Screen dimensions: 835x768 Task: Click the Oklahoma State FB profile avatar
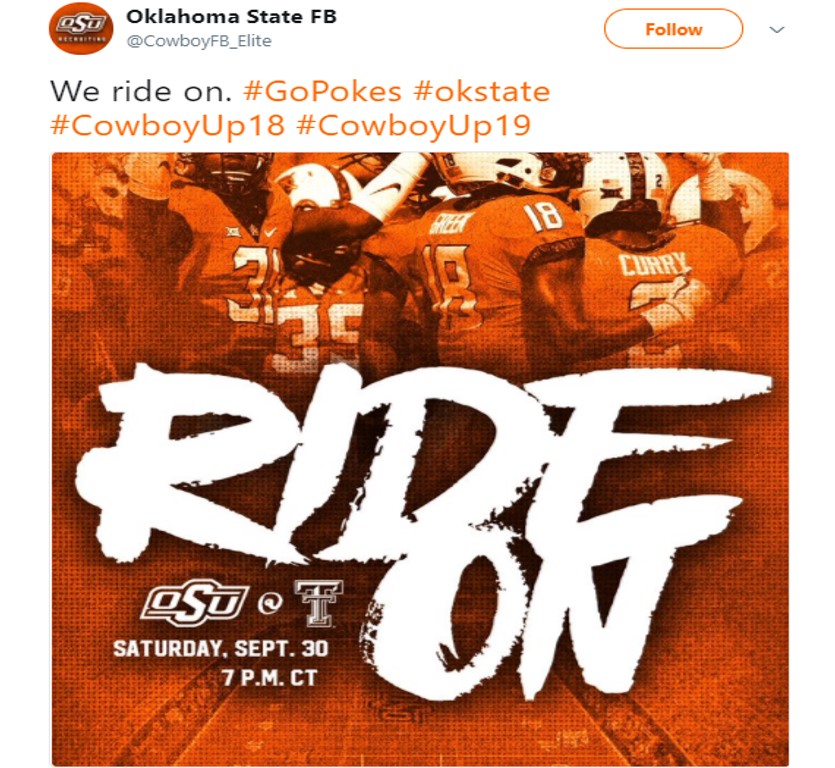[x=80, y=29]
